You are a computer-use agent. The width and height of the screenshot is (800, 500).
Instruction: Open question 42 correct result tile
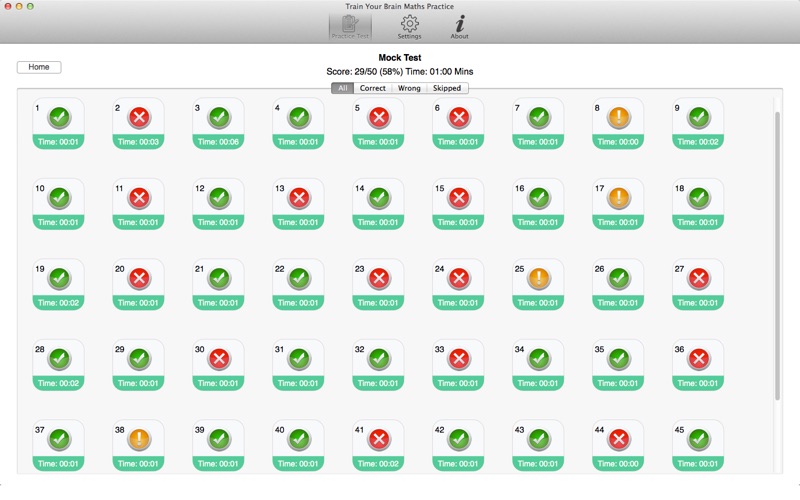click(458, 445)
